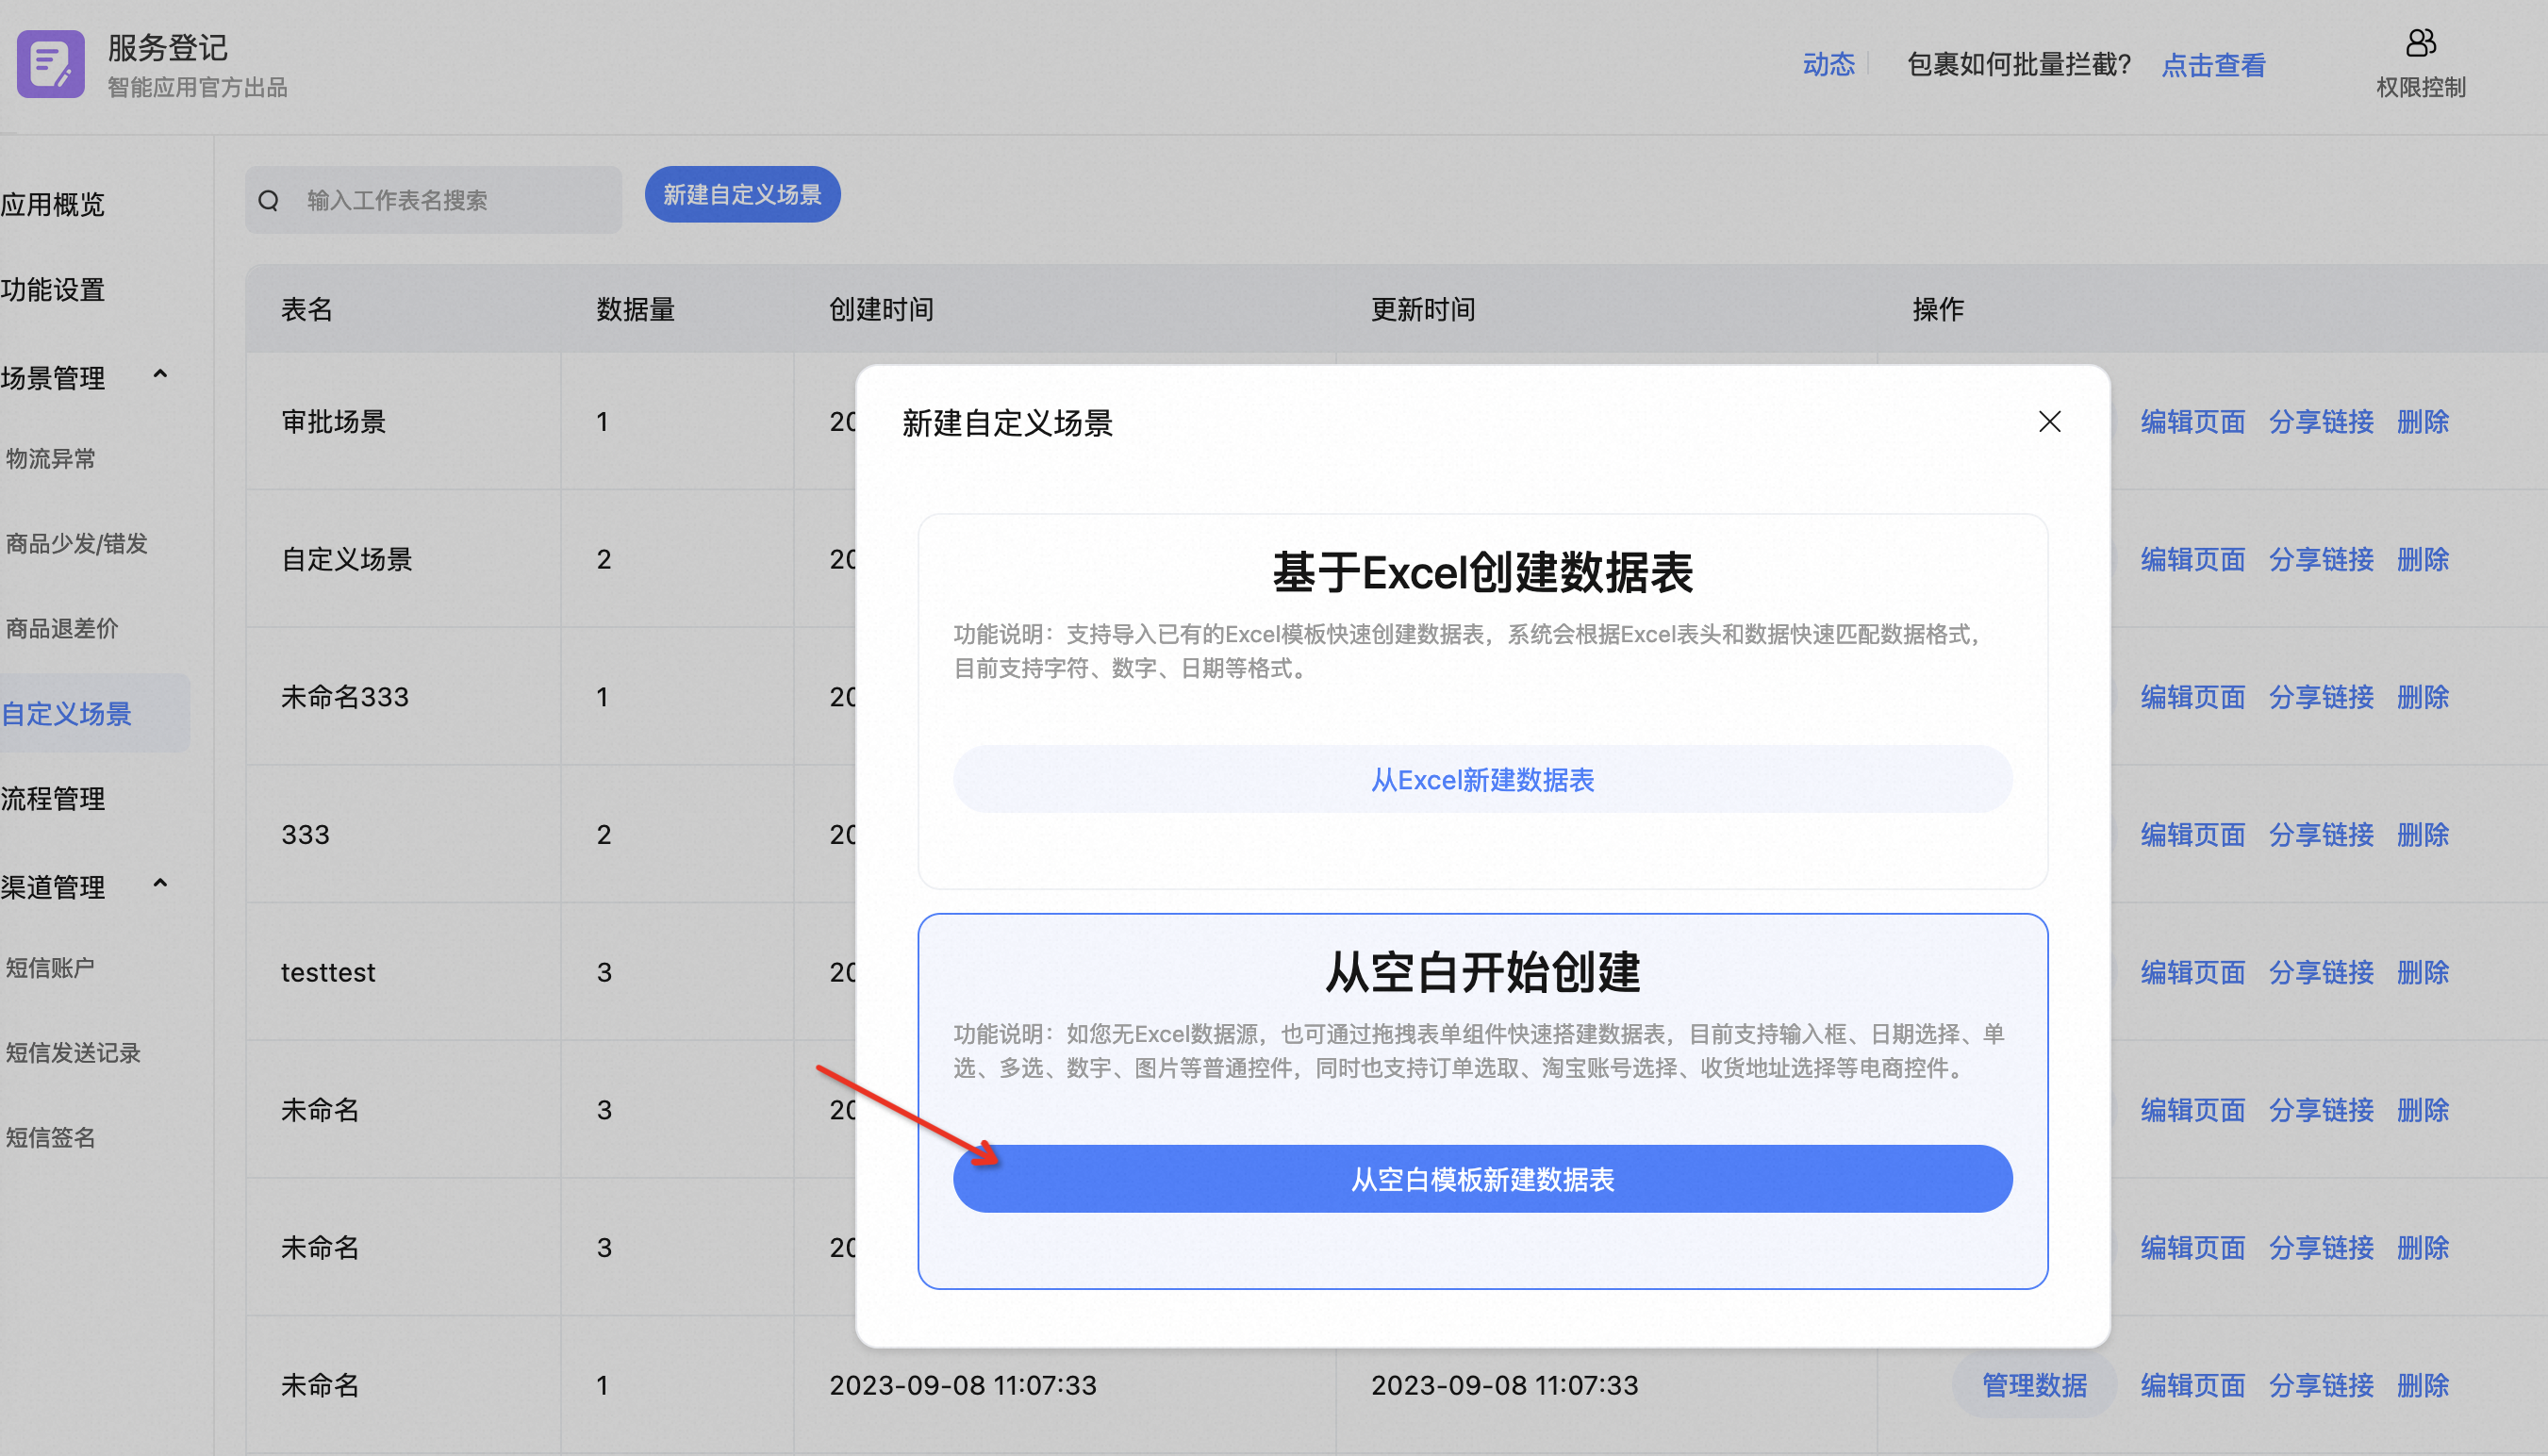Click the 点击查看 link
The image size is (2548, 1456).
pos(2213,66)
